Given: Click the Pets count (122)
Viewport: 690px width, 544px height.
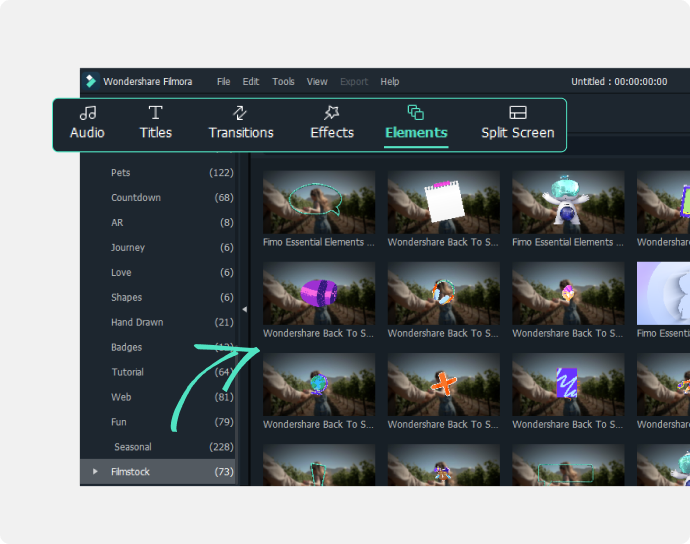Looking at the screenshot, I should [x=221, y=173].
